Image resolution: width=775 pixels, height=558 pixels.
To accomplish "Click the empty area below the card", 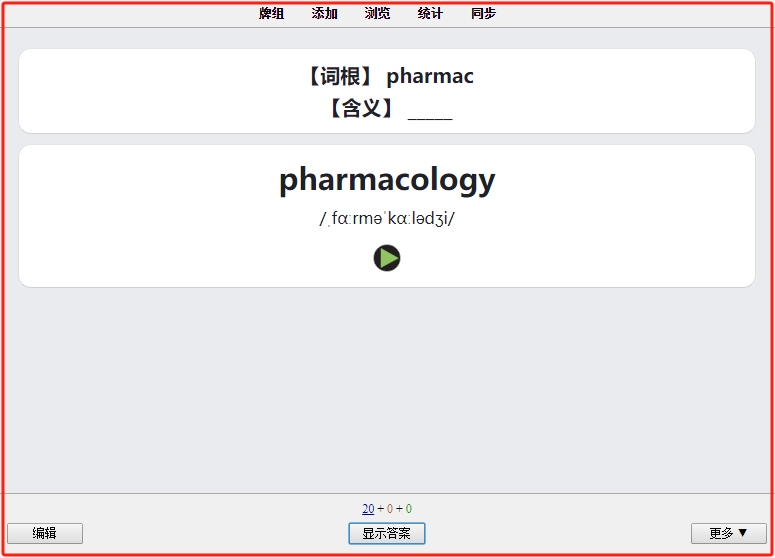I will point(387,389).
